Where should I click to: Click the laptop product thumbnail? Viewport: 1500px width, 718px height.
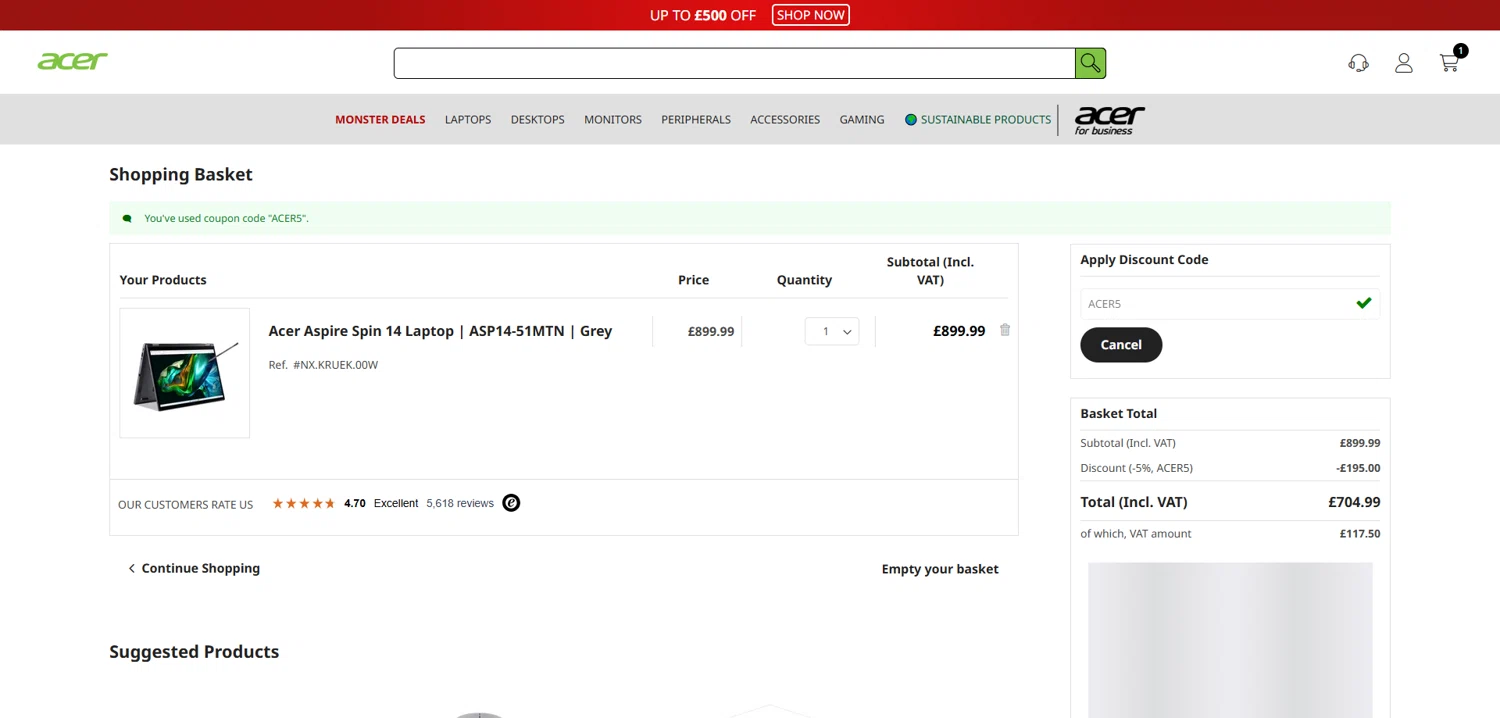click(x=185, y=373)
